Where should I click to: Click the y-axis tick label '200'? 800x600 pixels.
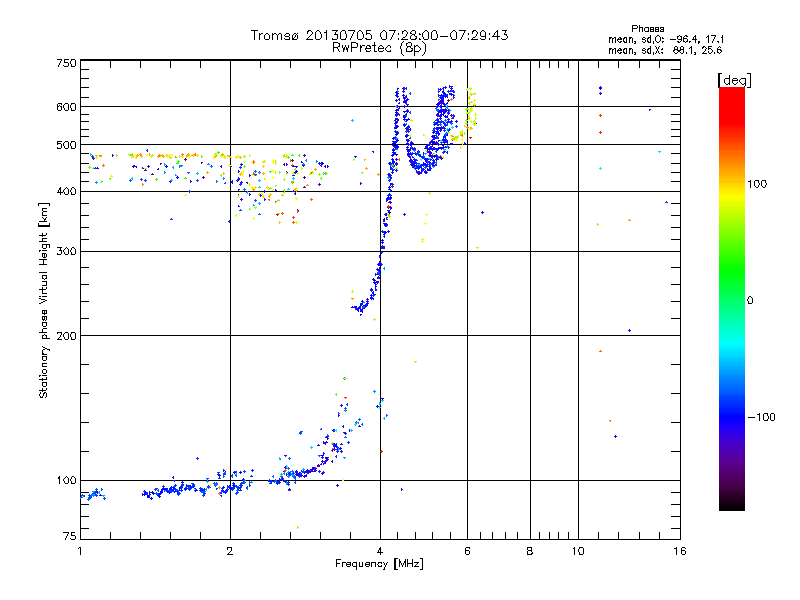[66, 336]
